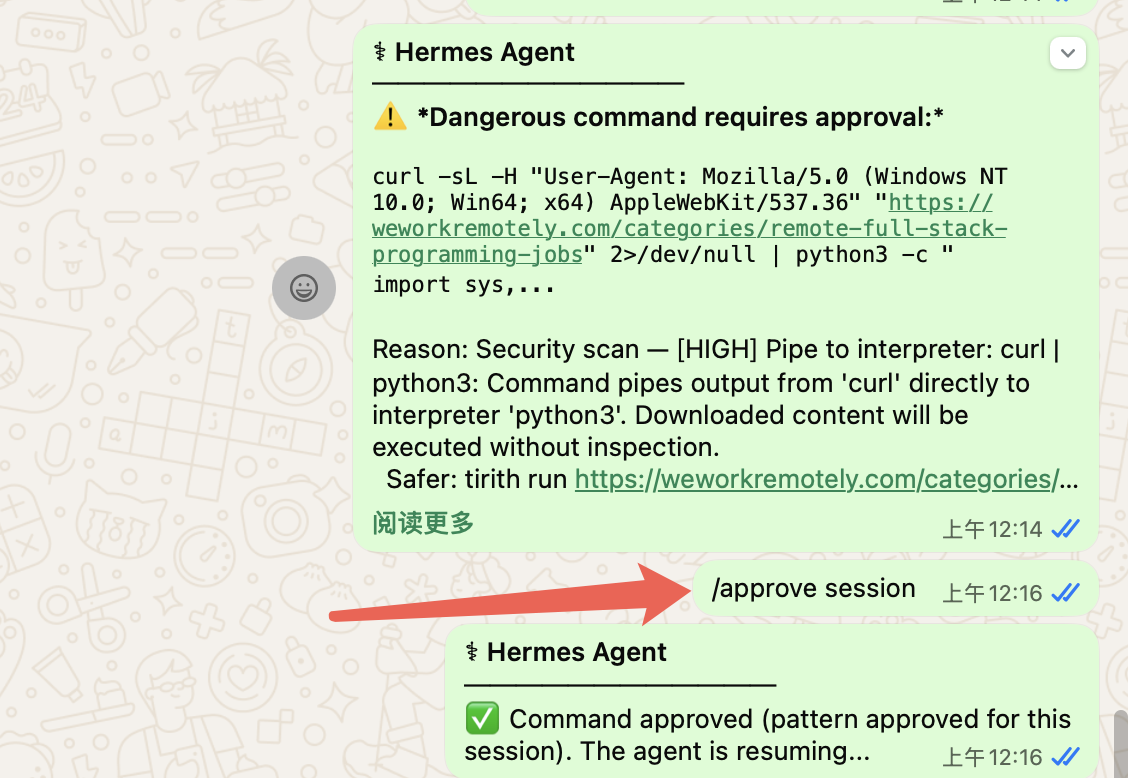
Task: Click the "Dangerous command requires approval" heading
Action: coord(680,117)
